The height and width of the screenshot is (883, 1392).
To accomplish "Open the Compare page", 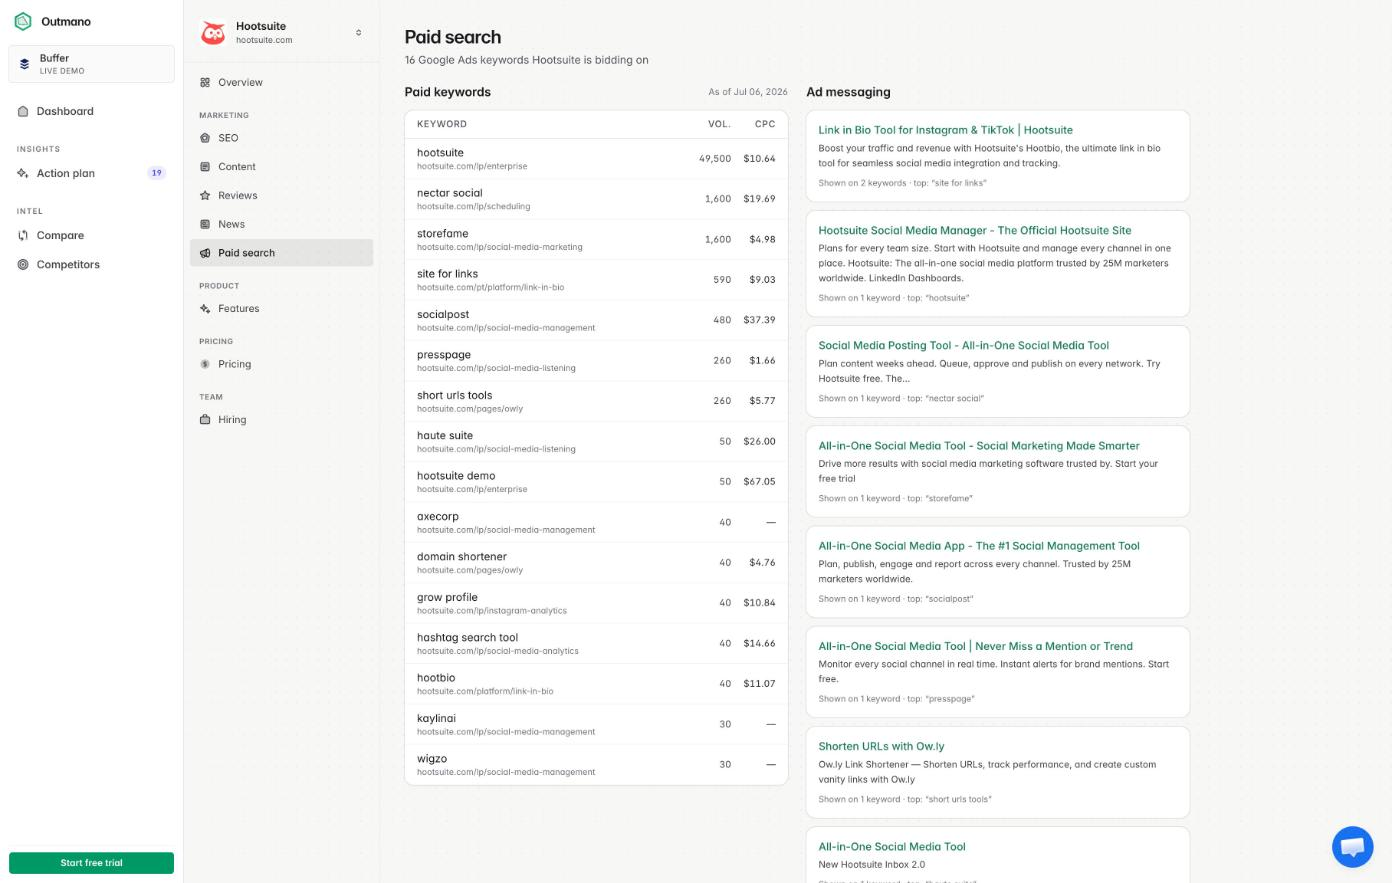I will pos(91,236).
